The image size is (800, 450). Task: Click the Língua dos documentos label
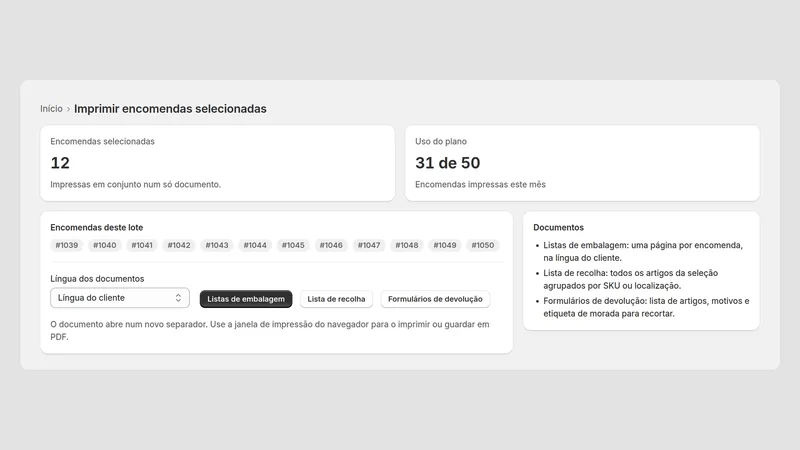(x=97, y=279)
